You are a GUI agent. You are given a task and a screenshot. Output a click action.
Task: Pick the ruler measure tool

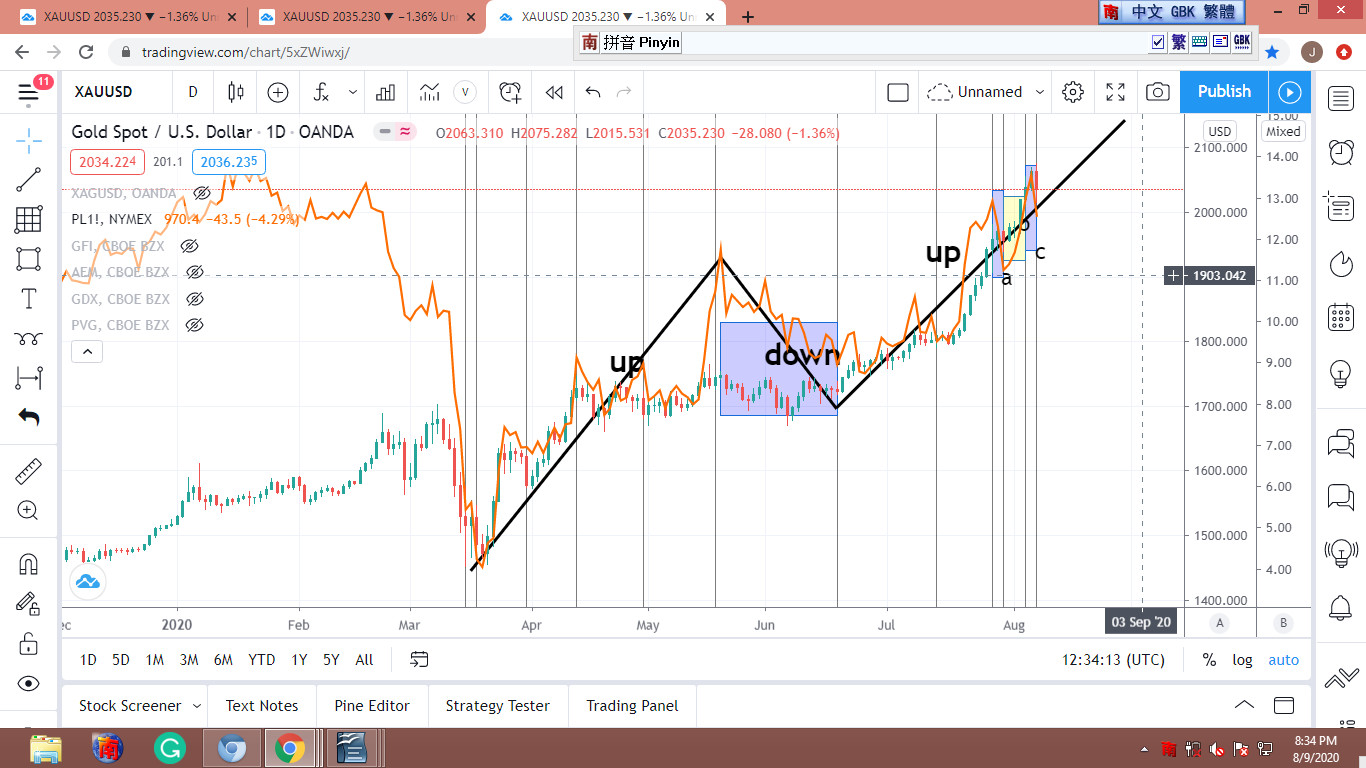coord(29,471)
